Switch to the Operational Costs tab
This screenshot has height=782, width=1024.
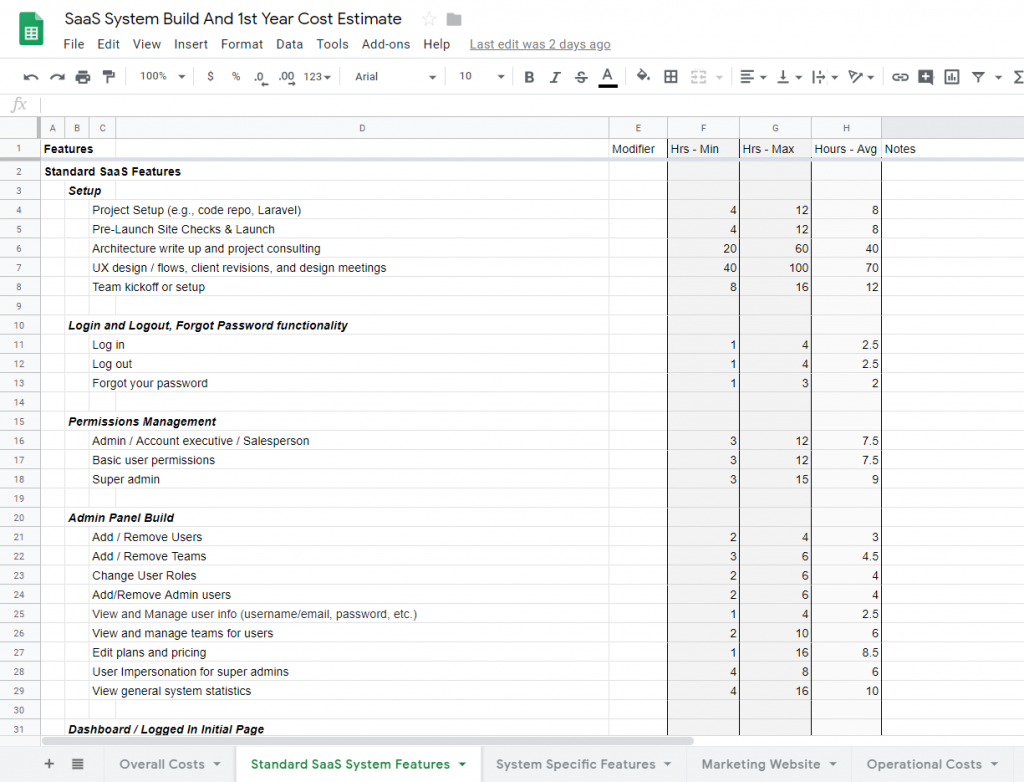coord(924,764)
